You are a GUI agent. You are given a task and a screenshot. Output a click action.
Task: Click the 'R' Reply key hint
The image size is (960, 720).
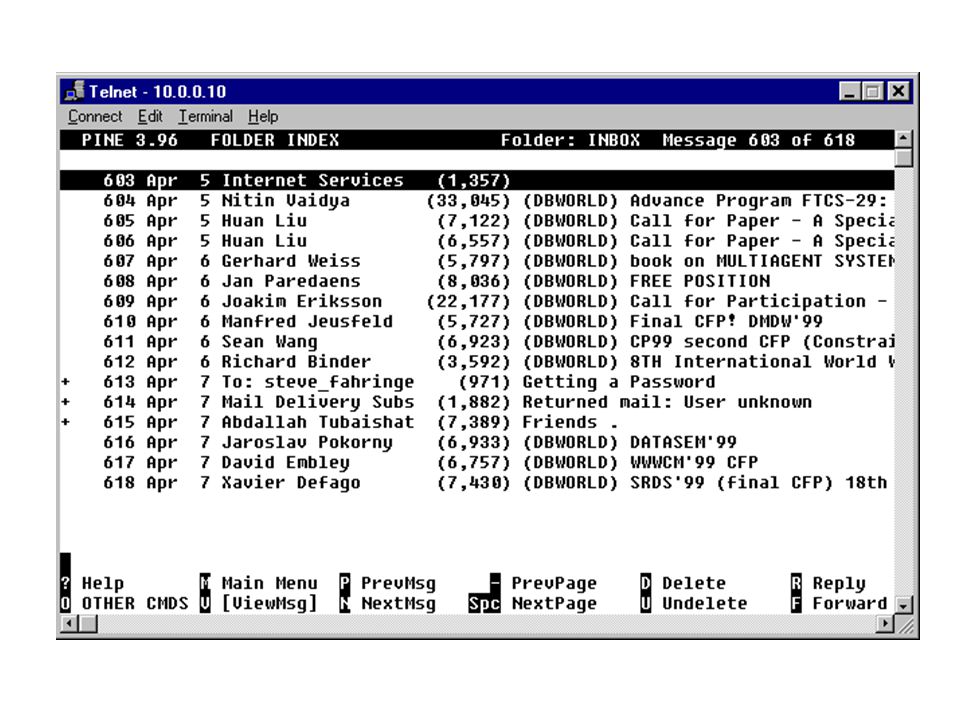click(x=797, y=583)
